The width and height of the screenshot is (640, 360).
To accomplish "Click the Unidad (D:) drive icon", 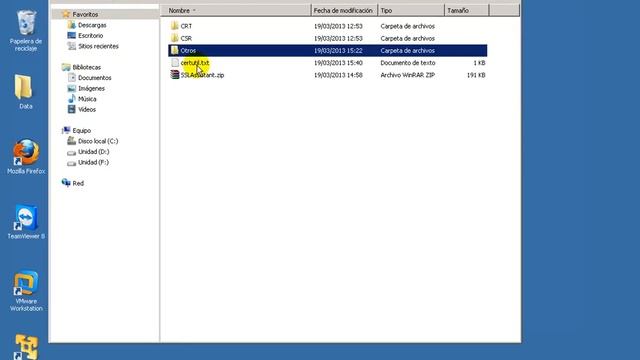I will coord(72,152).
